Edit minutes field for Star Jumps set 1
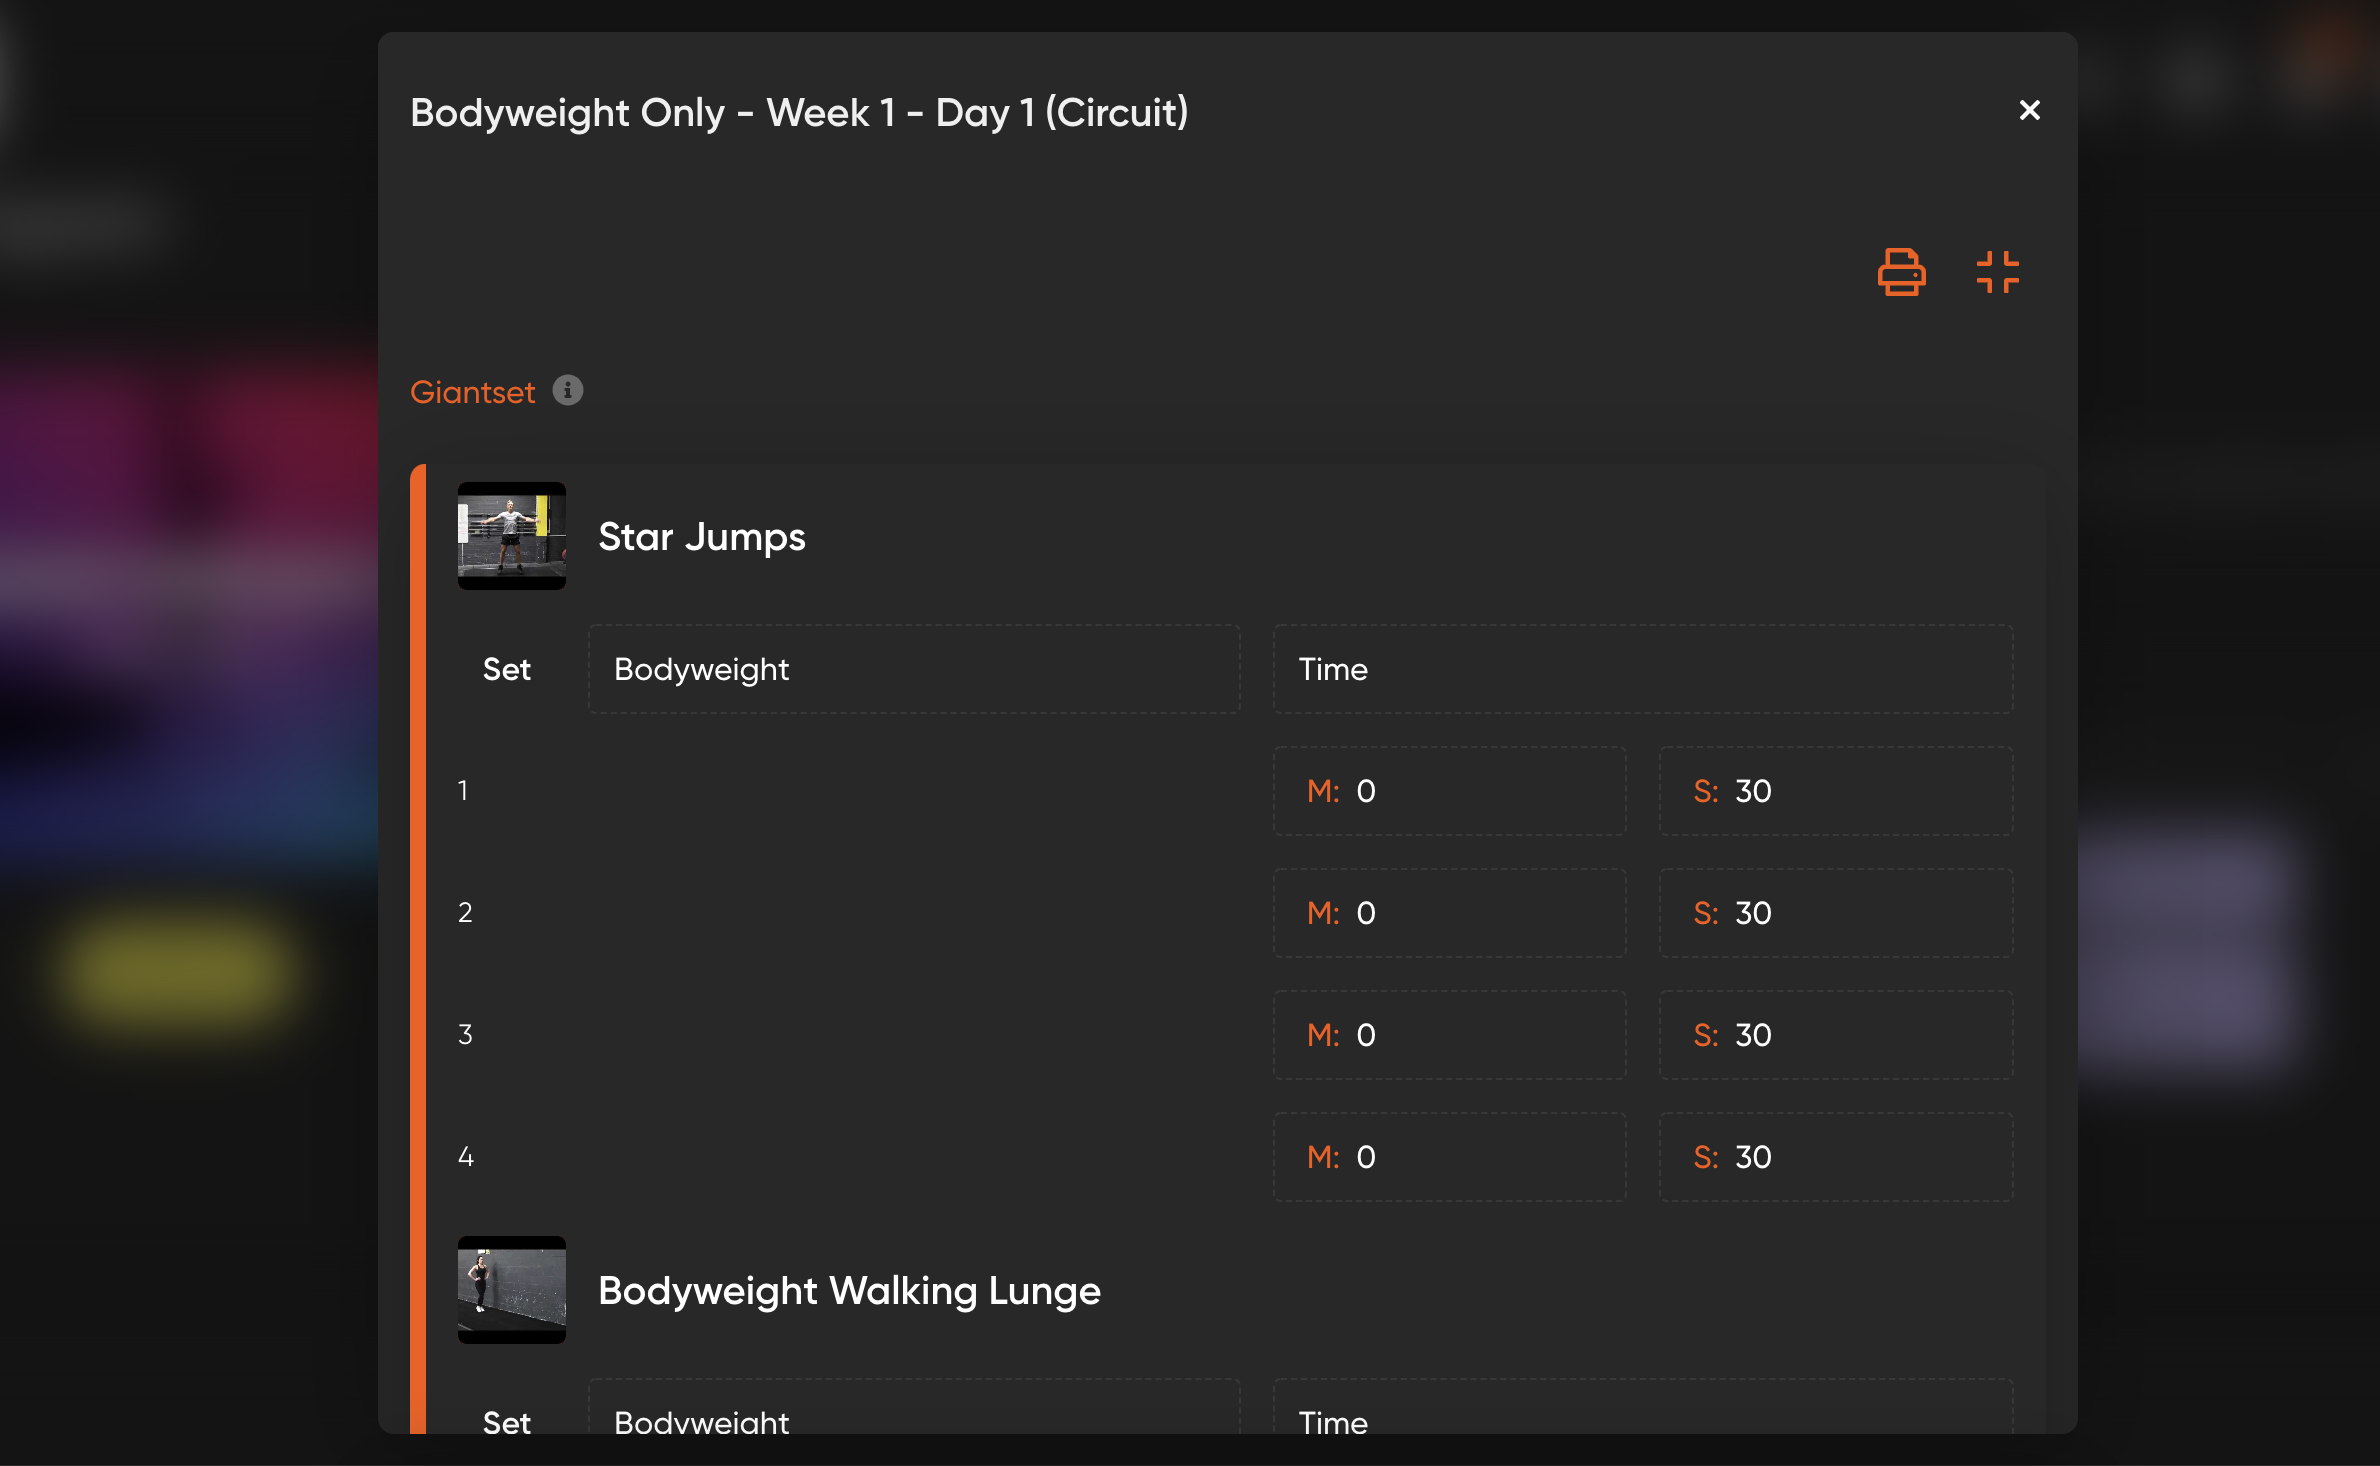Screen dimensions: 2380x1466 1450,791
